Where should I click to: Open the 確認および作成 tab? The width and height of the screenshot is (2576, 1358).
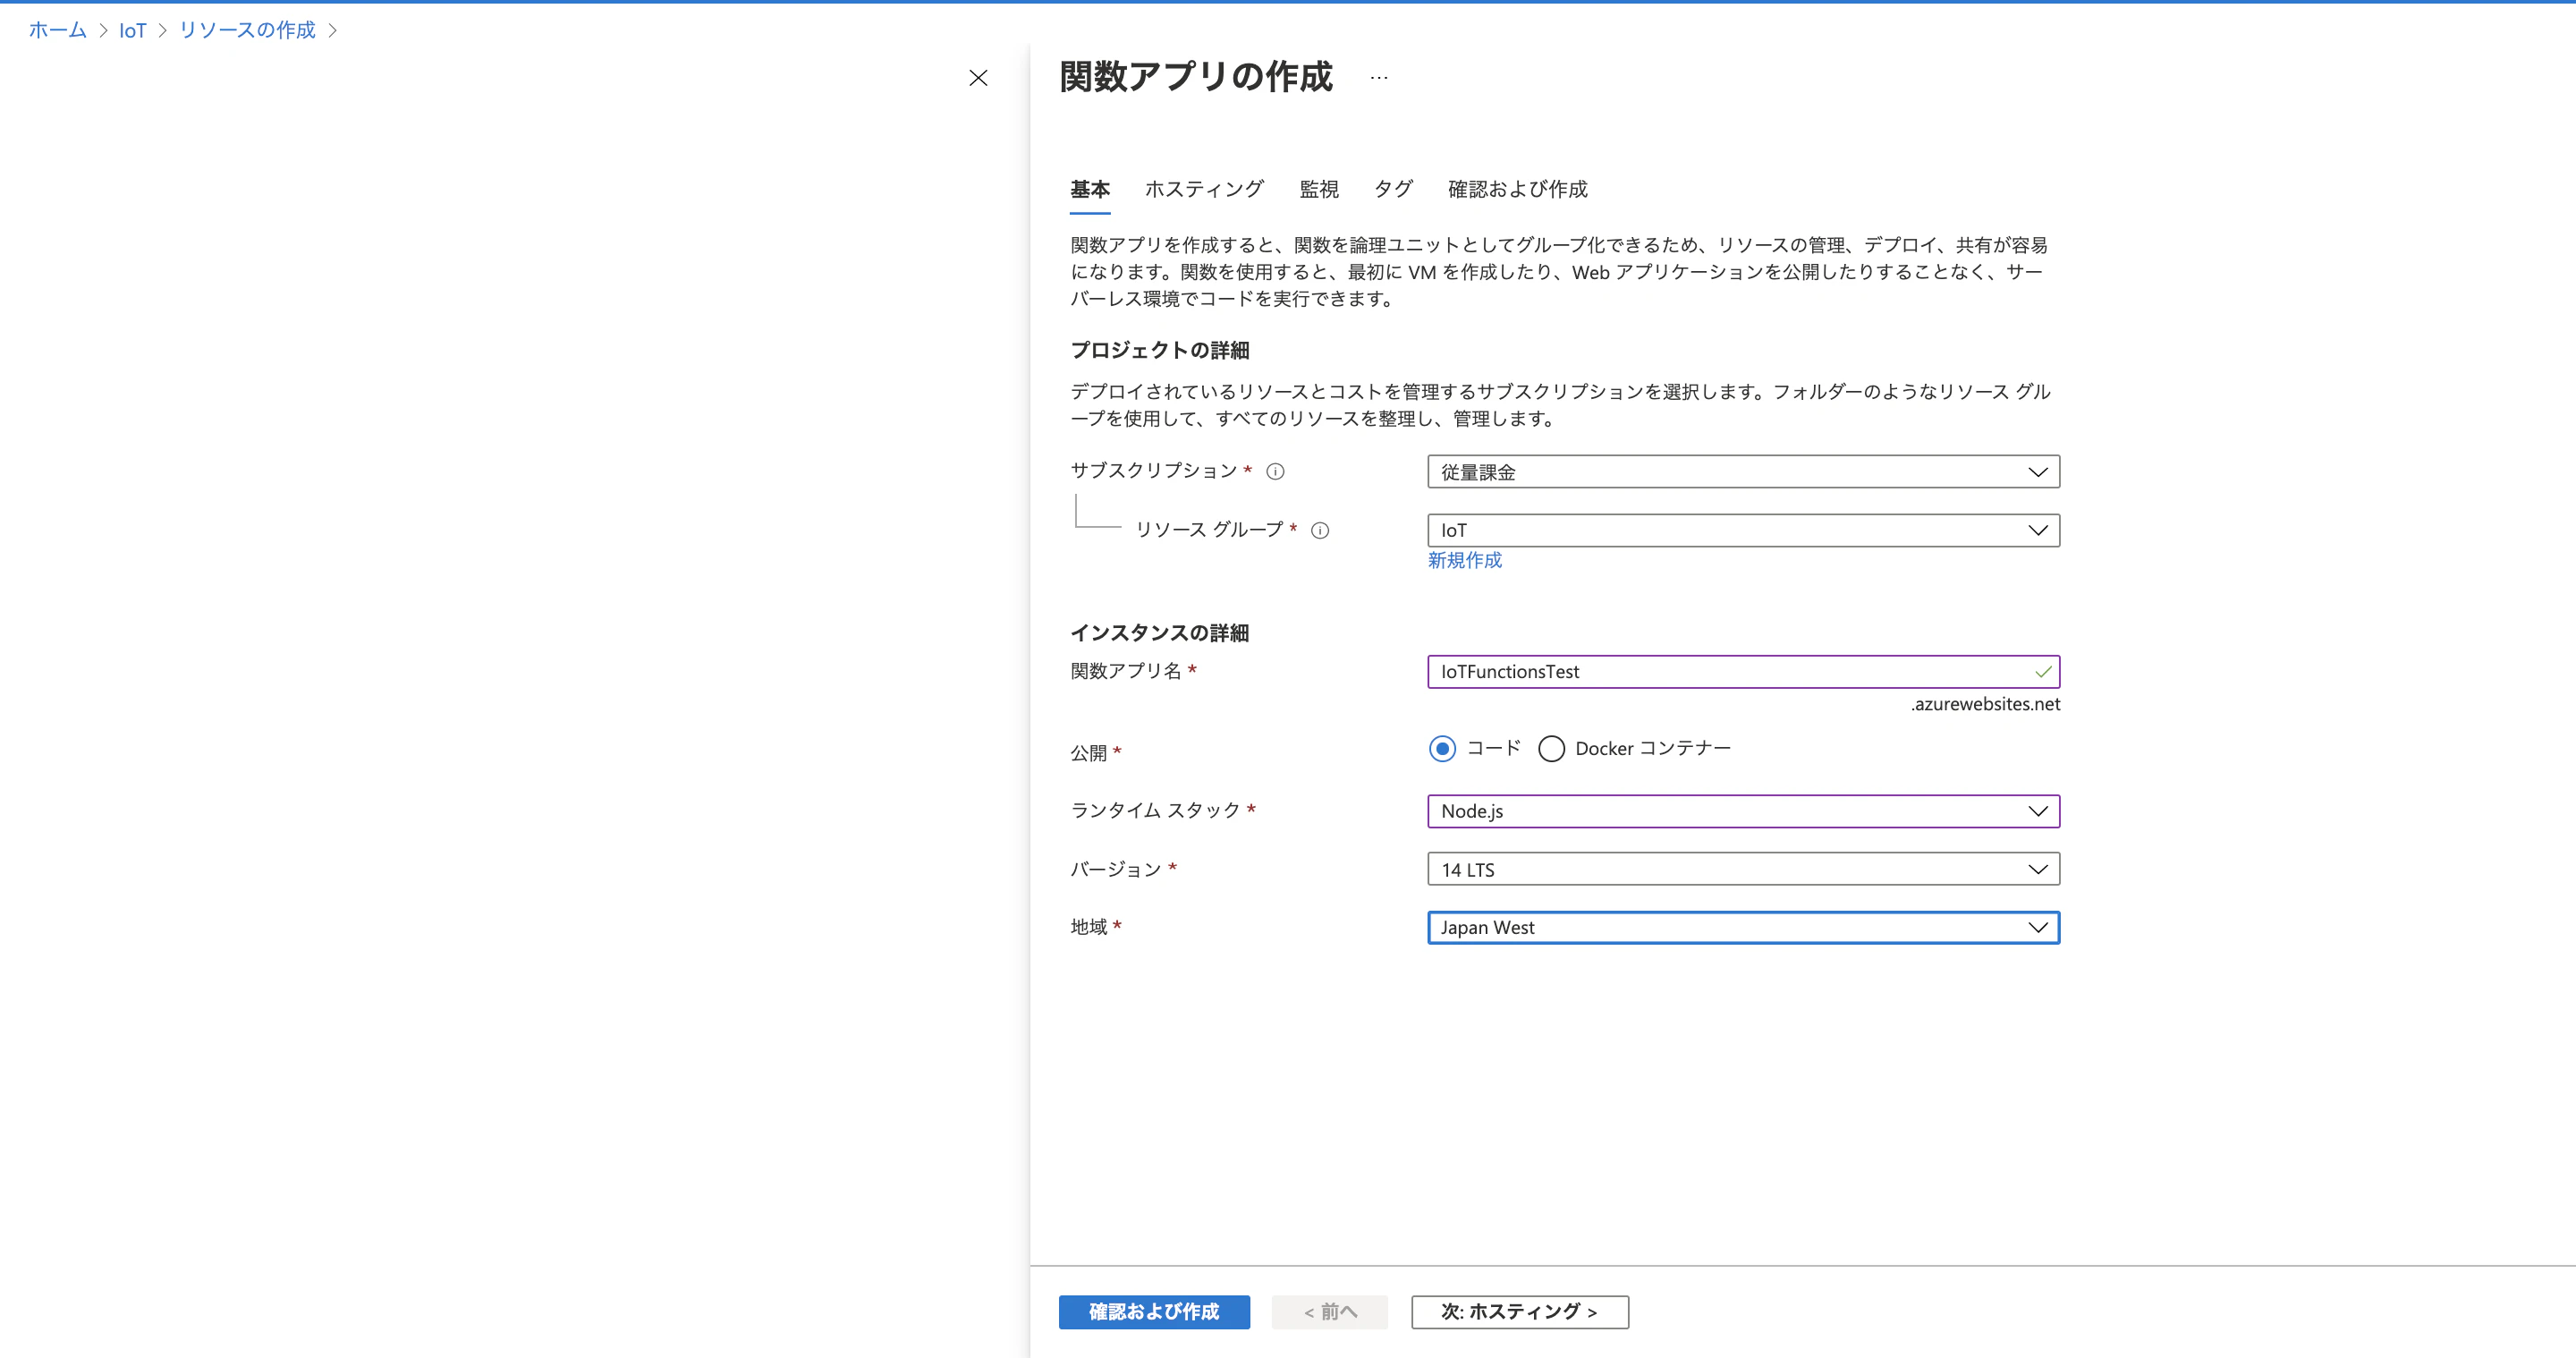tap(1517, 189)
